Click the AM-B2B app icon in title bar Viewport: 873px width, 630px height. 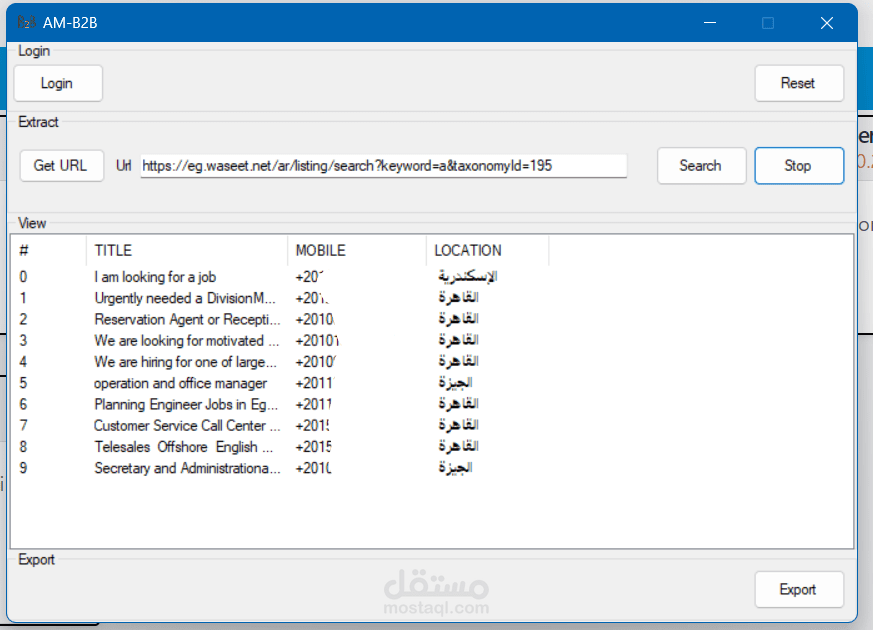click(26, 23)
